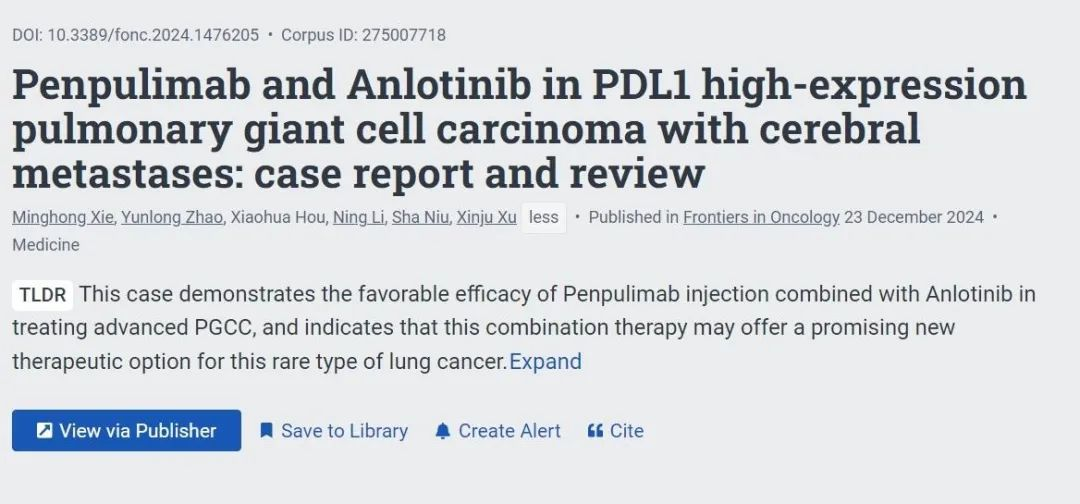Click the bell icon for Create Alert
1080x504 pixels.
[443, 431]
